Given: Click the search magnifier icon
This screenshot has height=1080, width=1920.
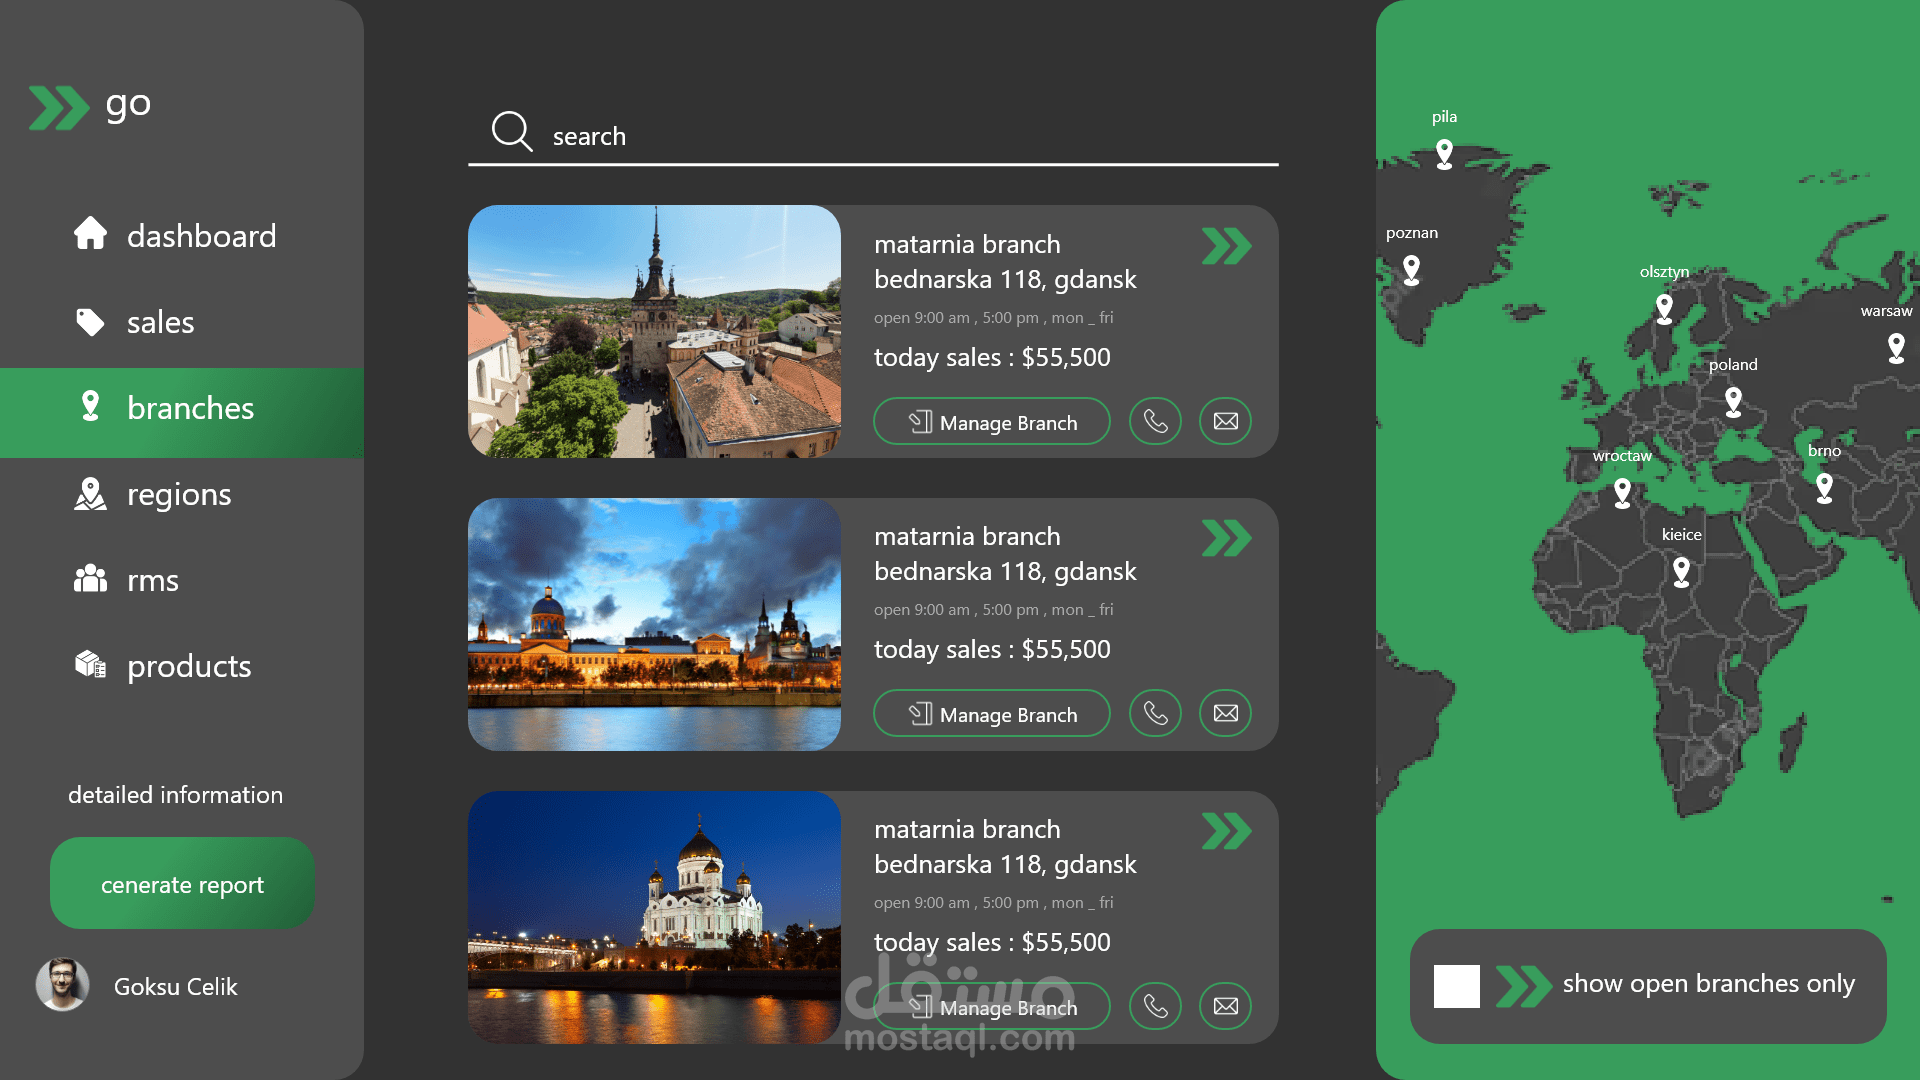Looking at the screenshot, I should [511, 131].
